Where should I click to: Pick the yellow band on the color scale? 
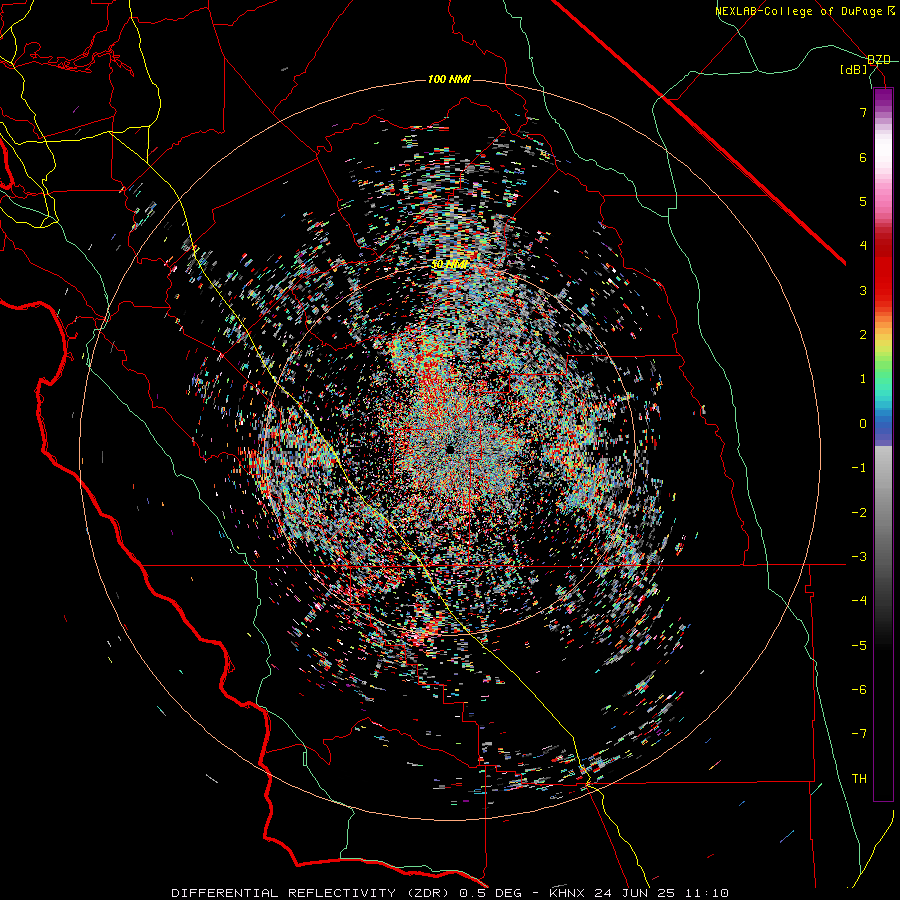pos(883,343)
